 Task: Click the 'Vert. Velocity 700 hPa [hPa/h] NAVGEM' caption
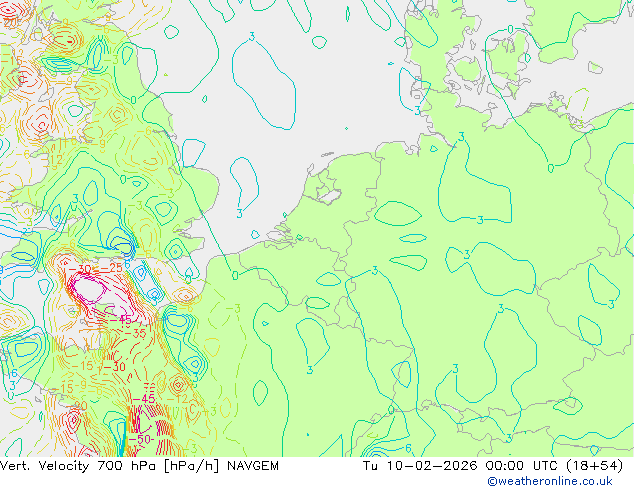pos(139,466)
